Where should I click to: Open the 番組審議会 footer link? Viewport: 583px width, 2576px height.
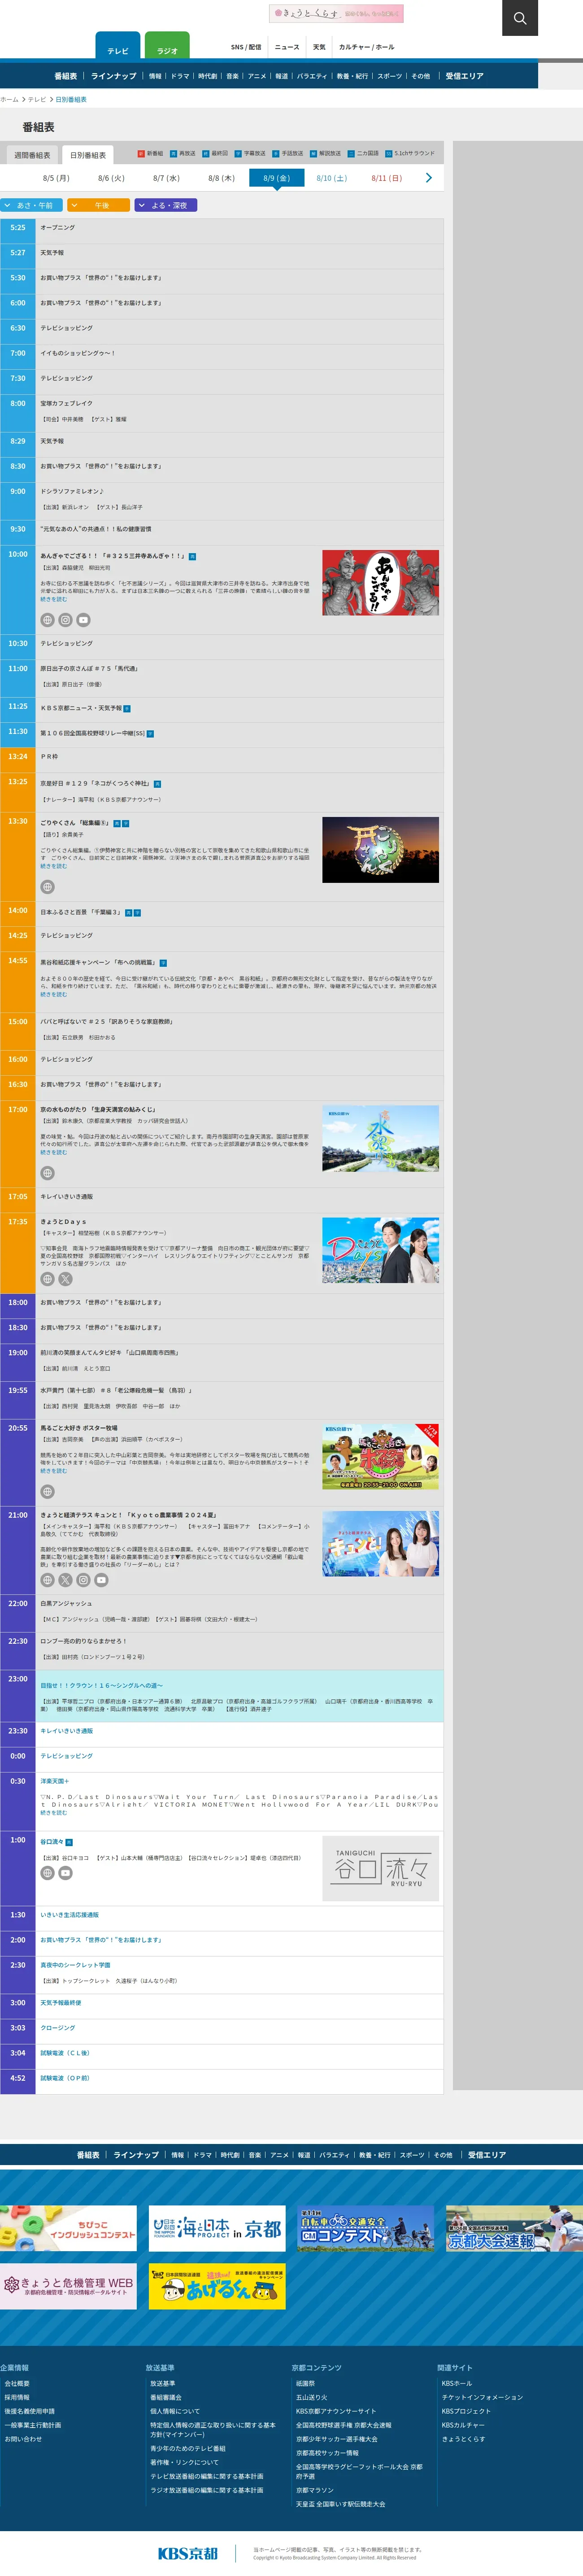166,2397
